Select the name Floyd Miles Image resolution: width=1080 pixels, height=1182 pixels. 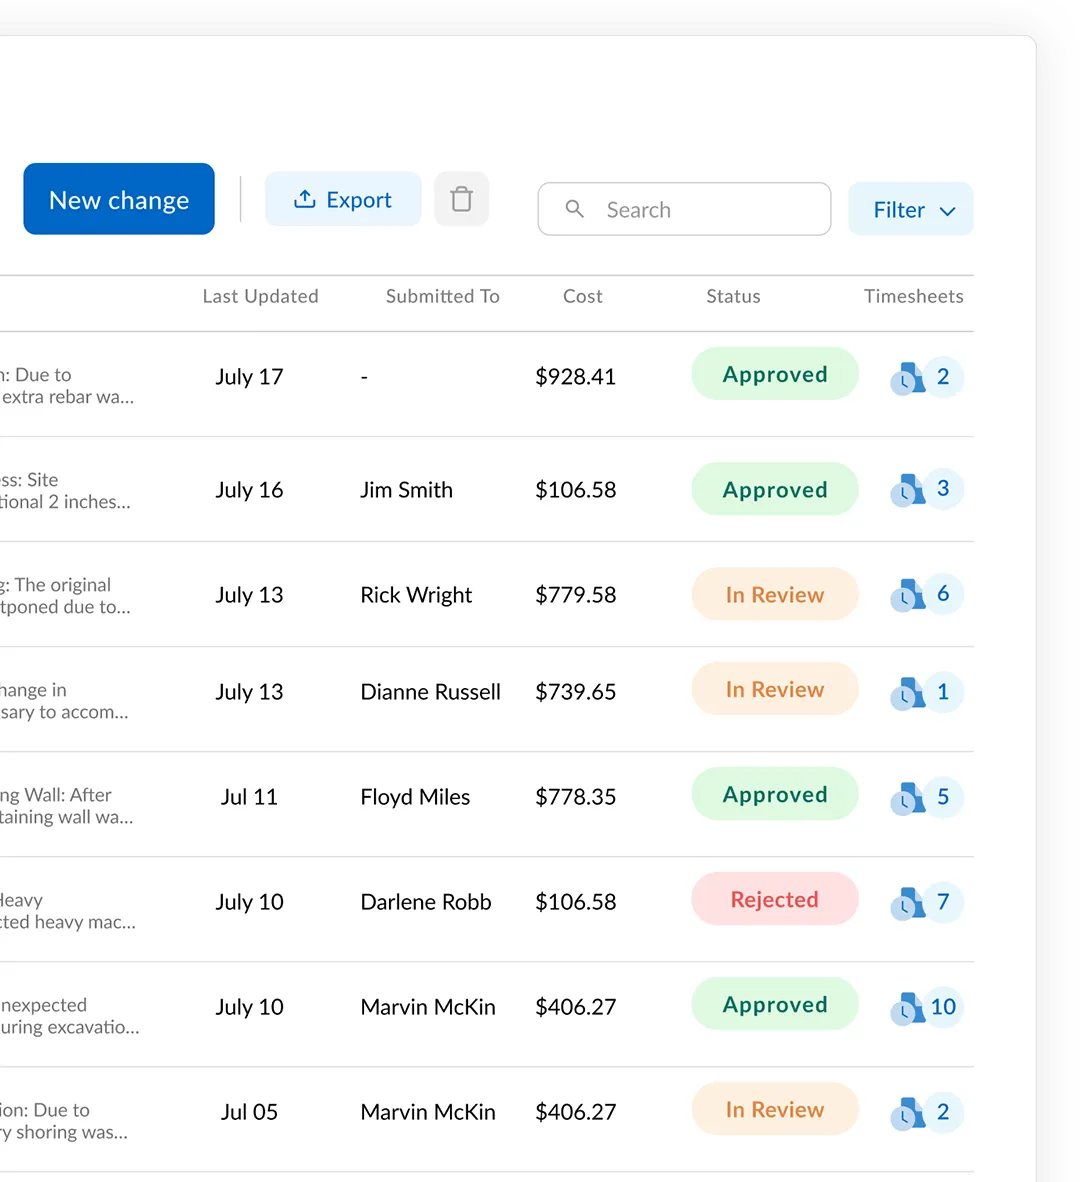click(x=415, y=797)
